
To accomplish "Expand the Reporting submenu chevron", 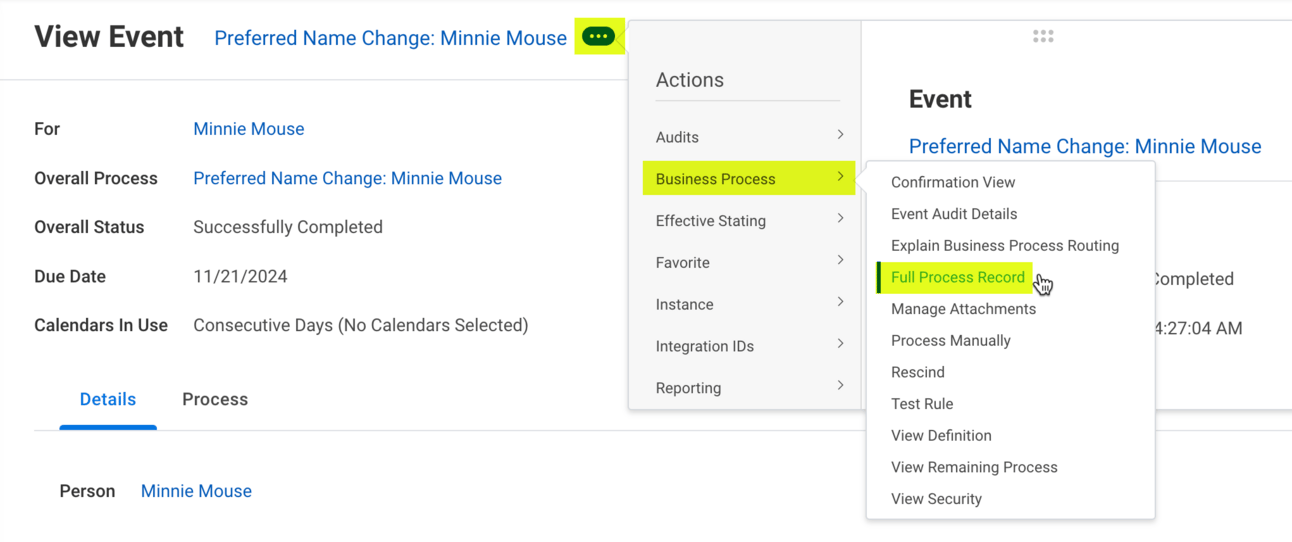I will click(840, 386).
